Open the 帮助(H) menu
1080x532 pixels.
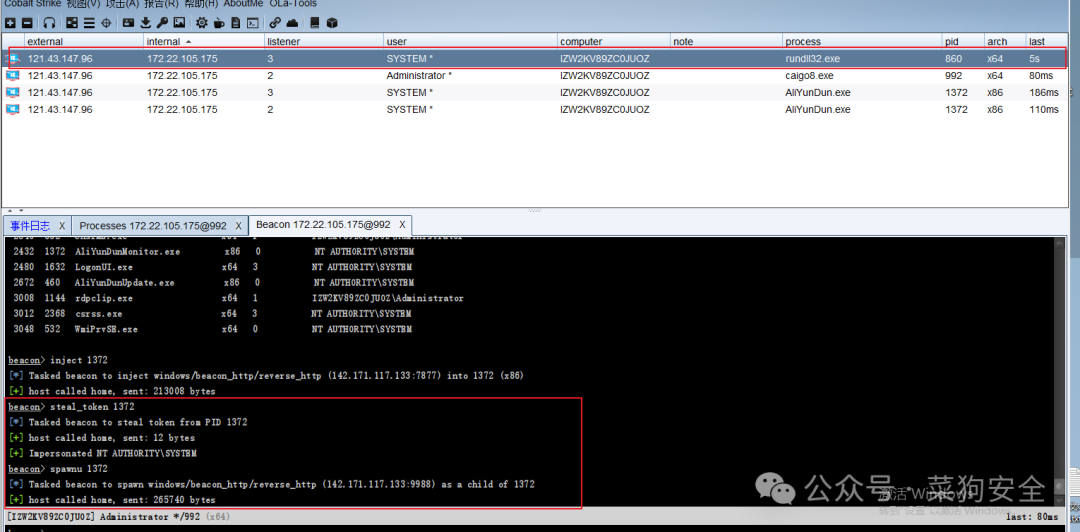pyautogui.click(x=201, y=3)
